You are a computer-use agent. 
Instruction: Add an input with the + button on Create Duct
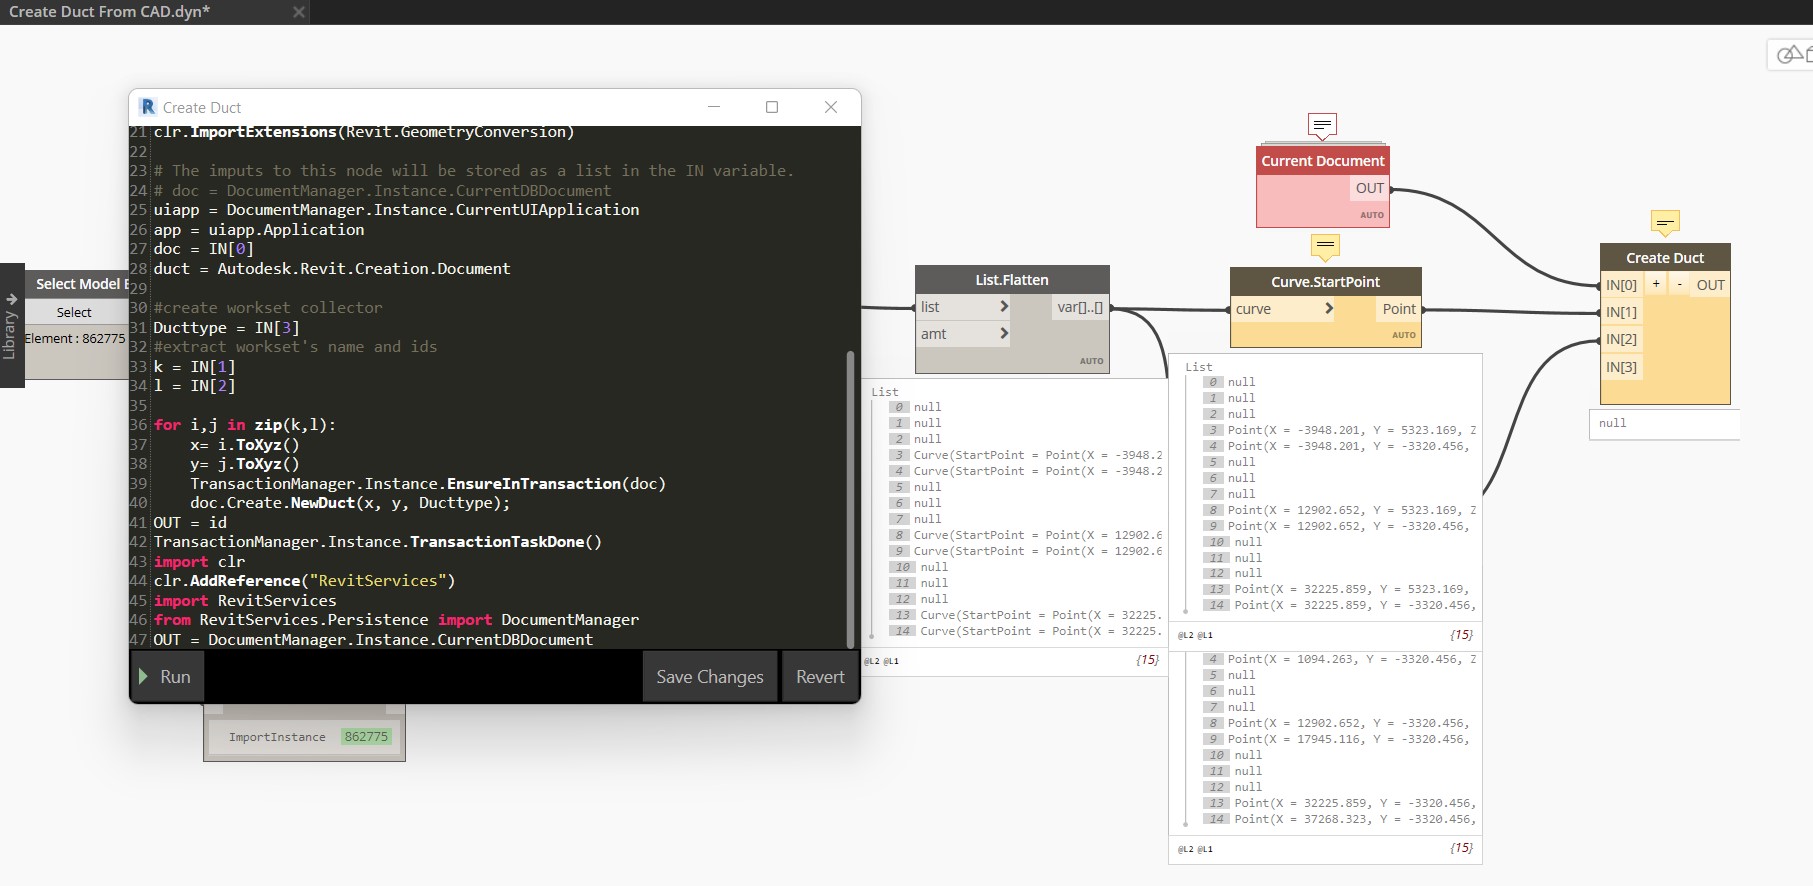coord(1656,284)
